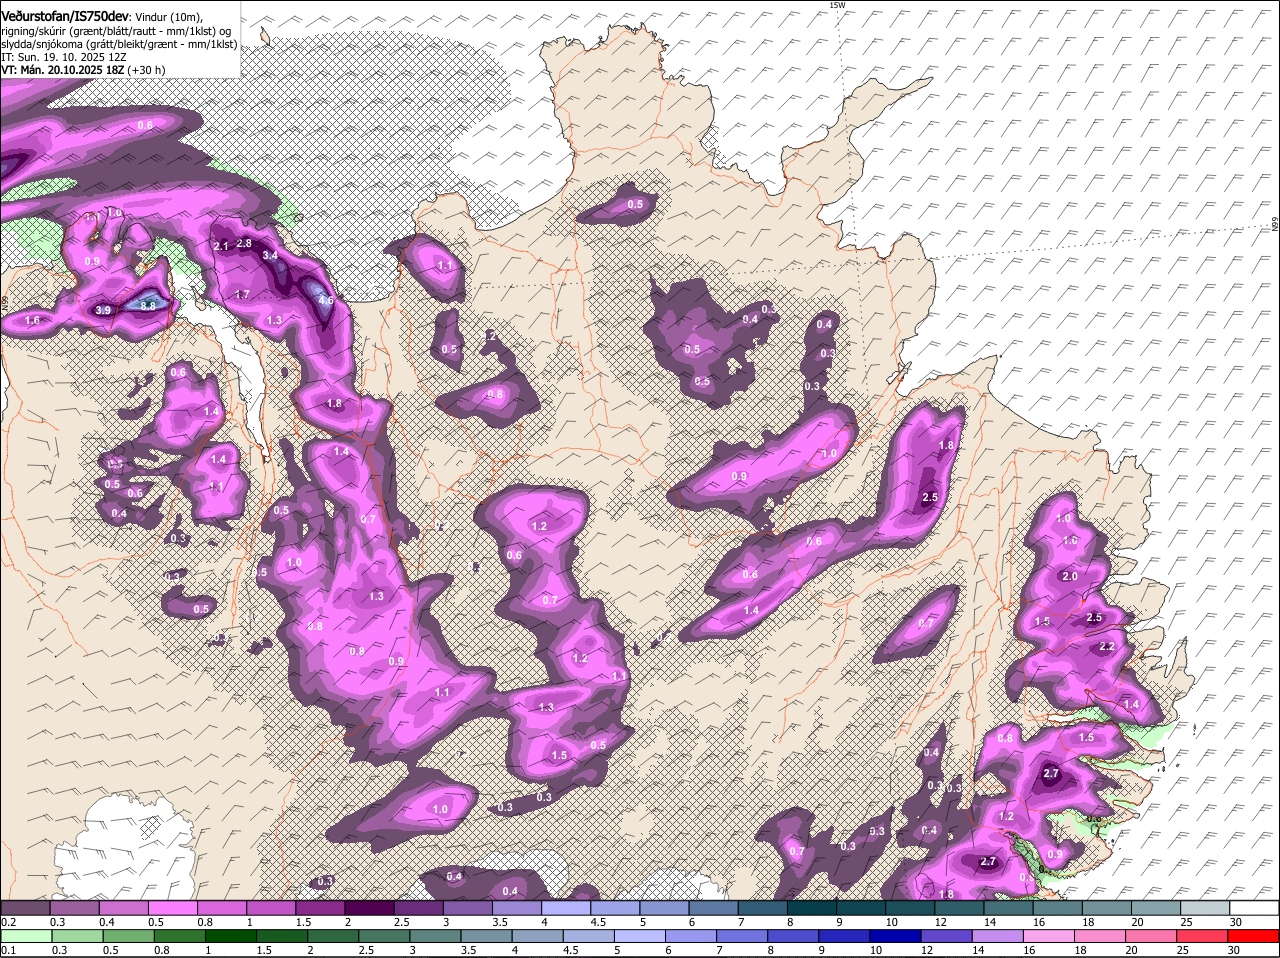
Task: Click the 2.1 precipitation value
Action: 222,246
